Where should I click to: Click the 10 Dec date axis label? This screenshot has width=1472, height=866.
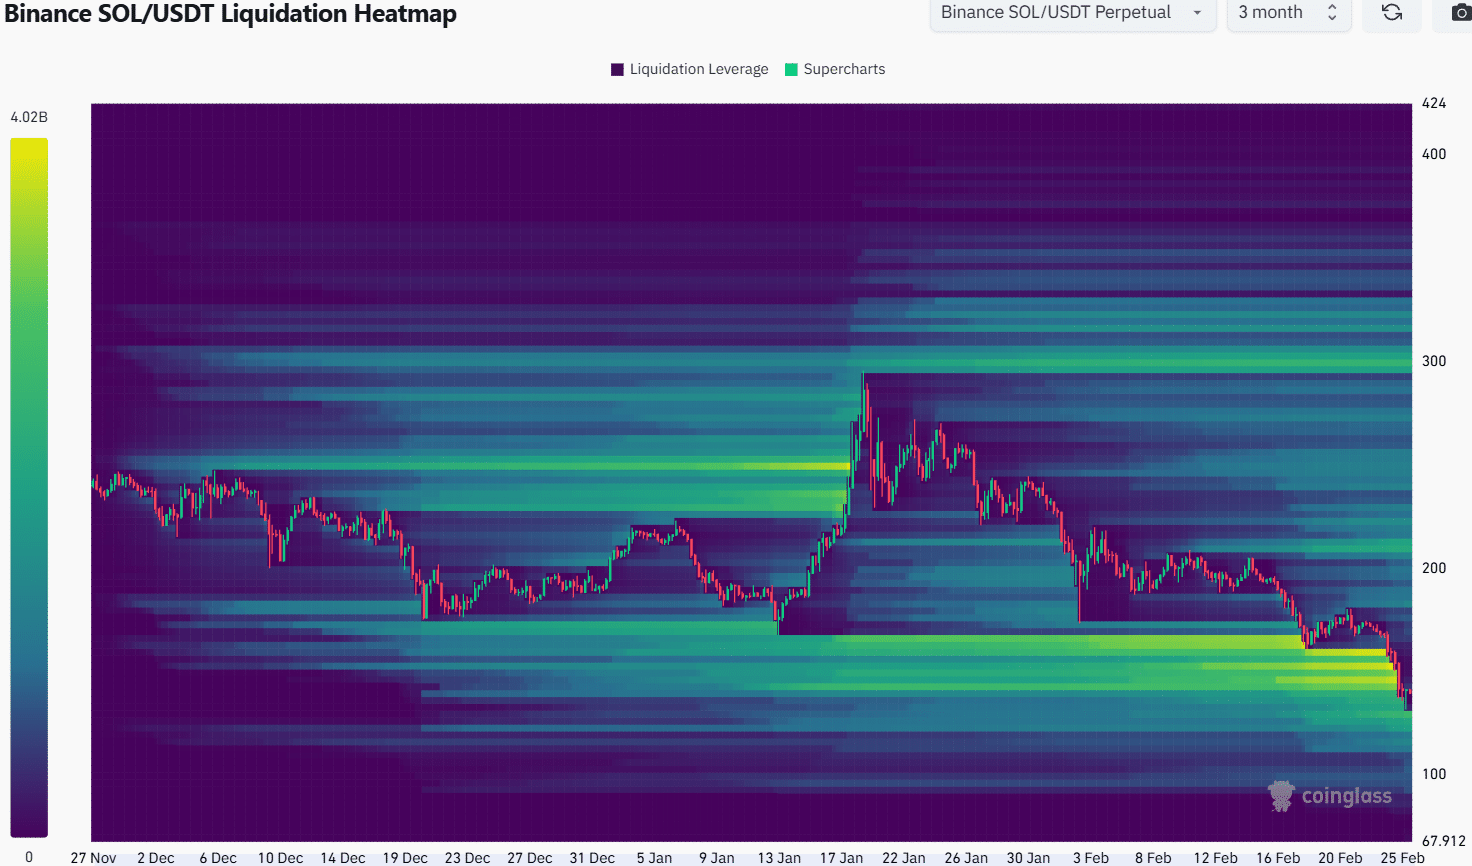tap(280, 858)
